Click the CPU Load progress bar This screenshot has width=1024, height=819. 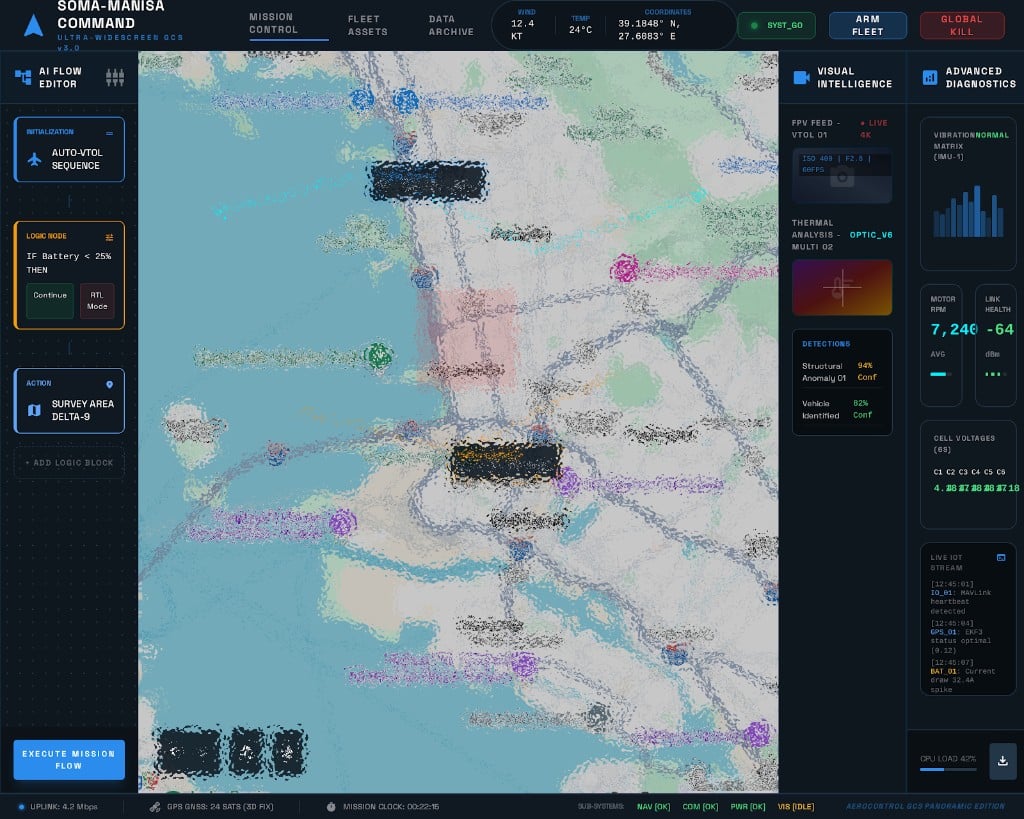(x=948, y=771)
